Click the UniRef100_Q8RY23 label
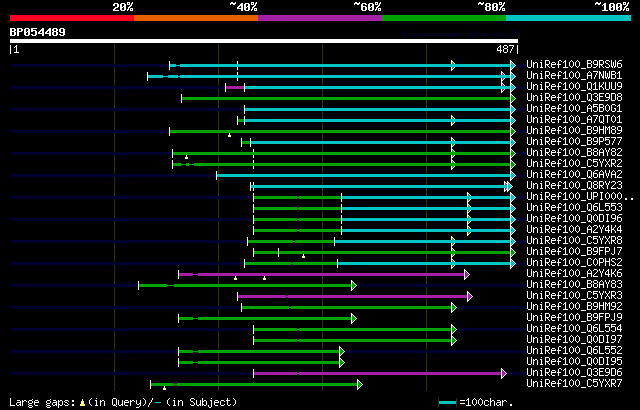The height and width of the screenshot is (410, 640). click(x=574, y=186)
